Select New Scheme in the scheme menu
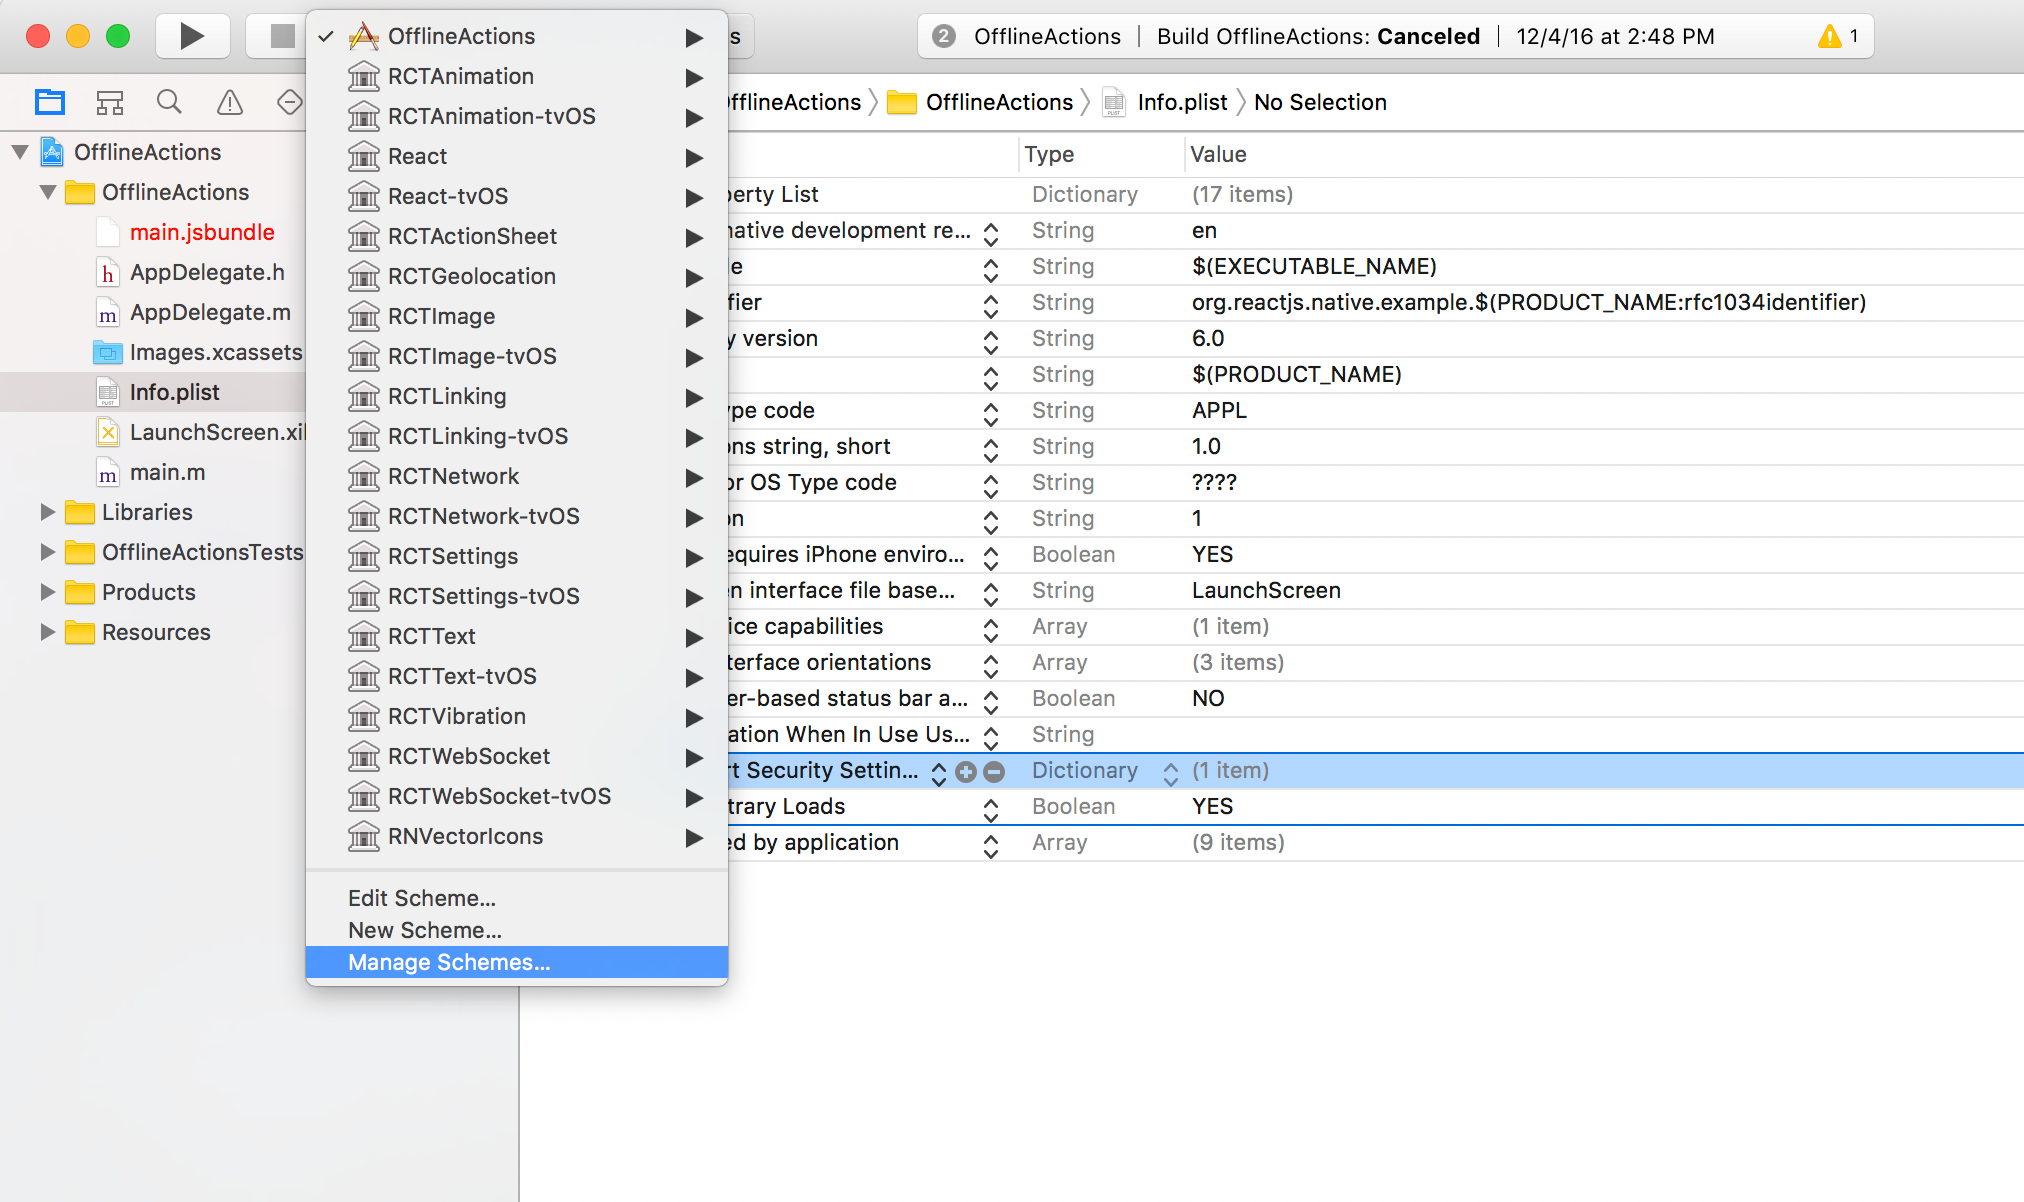This screenshot has width=2024, height=1202. click(424, 929)
